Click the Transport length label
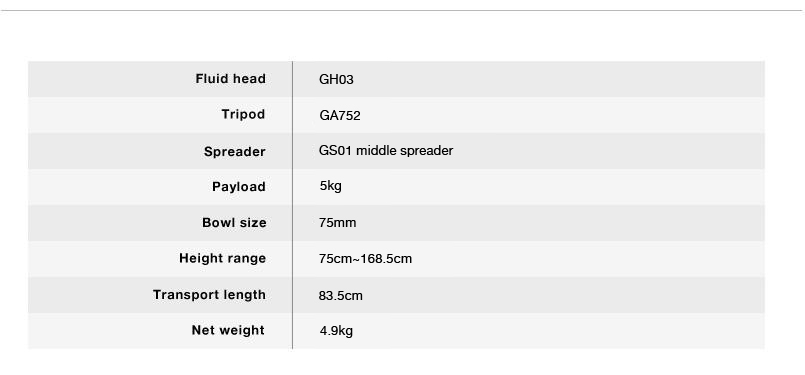Screen dimensions: 805x375 click(x=209, y=294)
